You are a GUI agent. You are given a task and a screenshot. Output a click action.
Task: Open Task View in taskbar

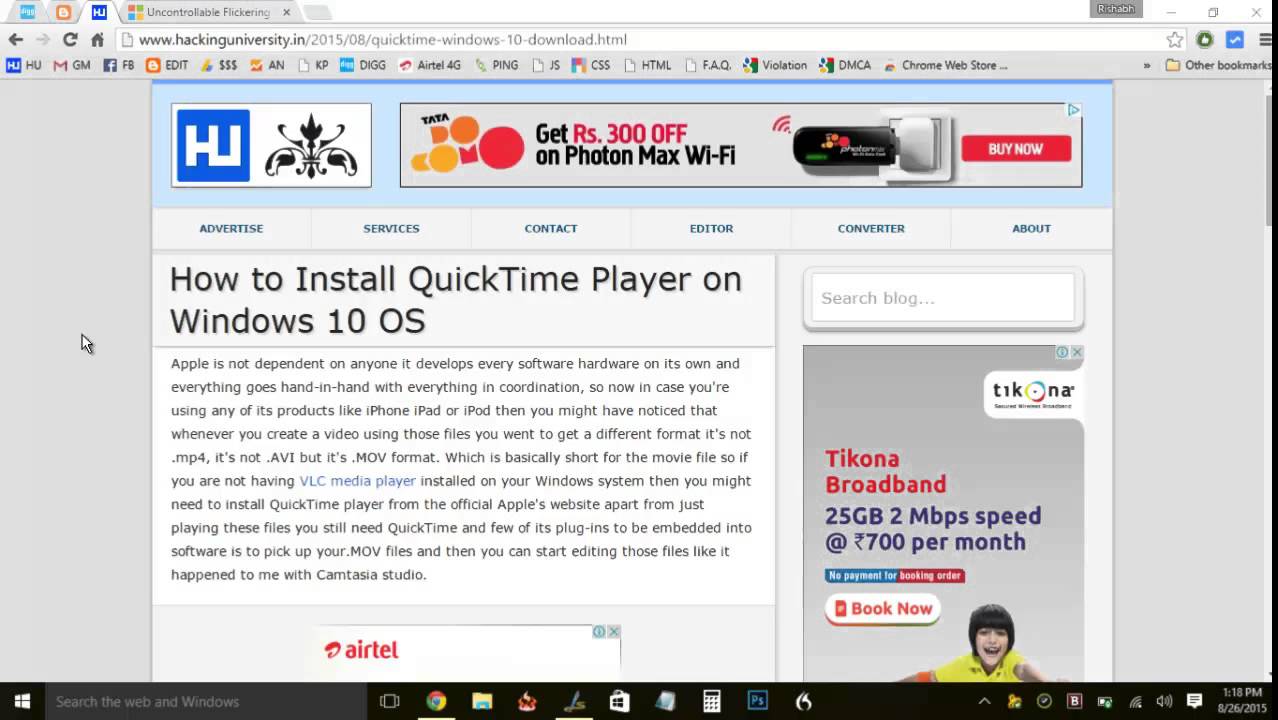click(x=390, y=702)
